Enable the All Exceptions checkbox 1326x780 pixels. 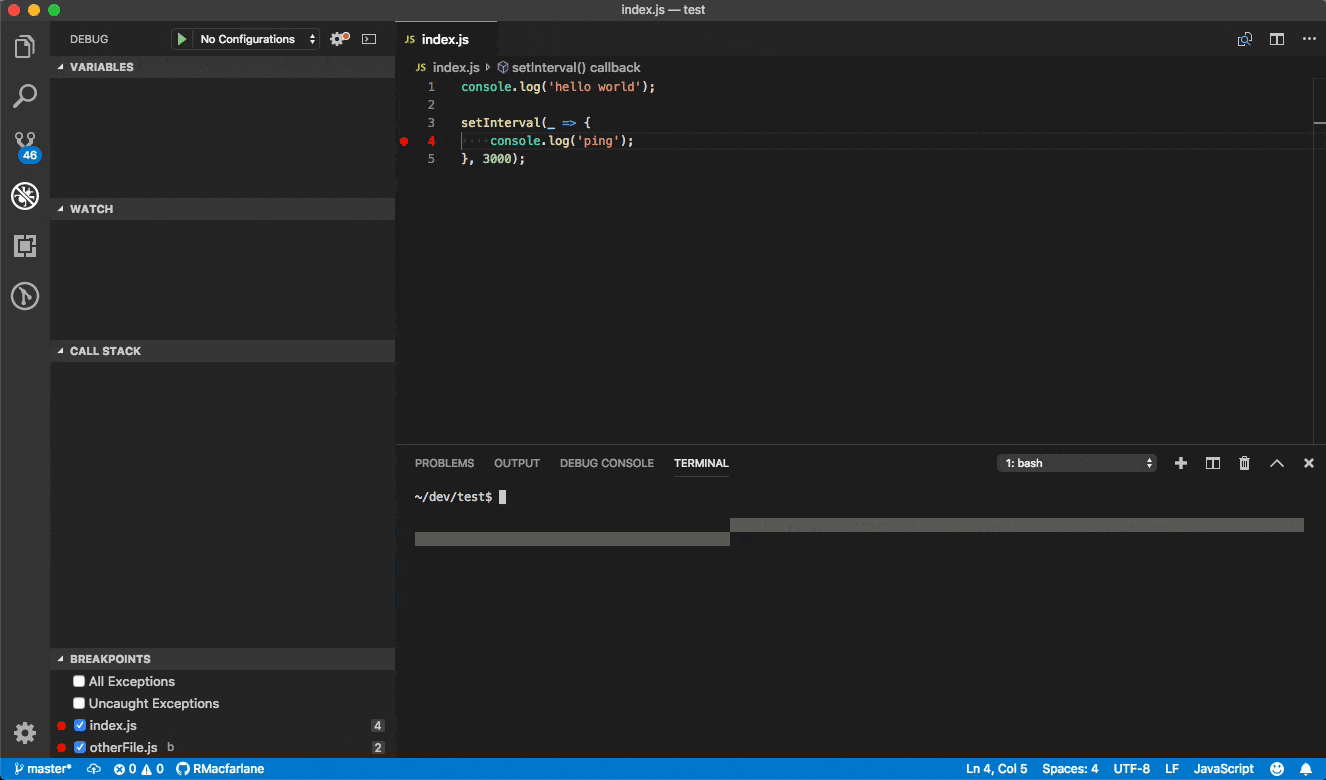click(78, 680)
